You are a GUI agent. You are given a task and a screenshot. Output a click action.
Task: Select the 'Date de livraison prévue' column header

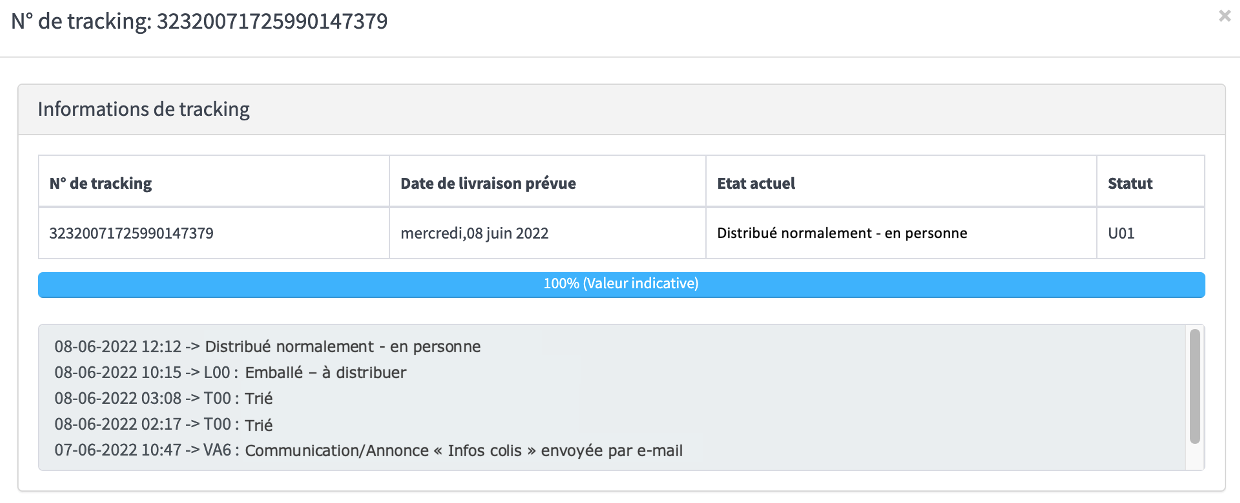coord(488,183)
